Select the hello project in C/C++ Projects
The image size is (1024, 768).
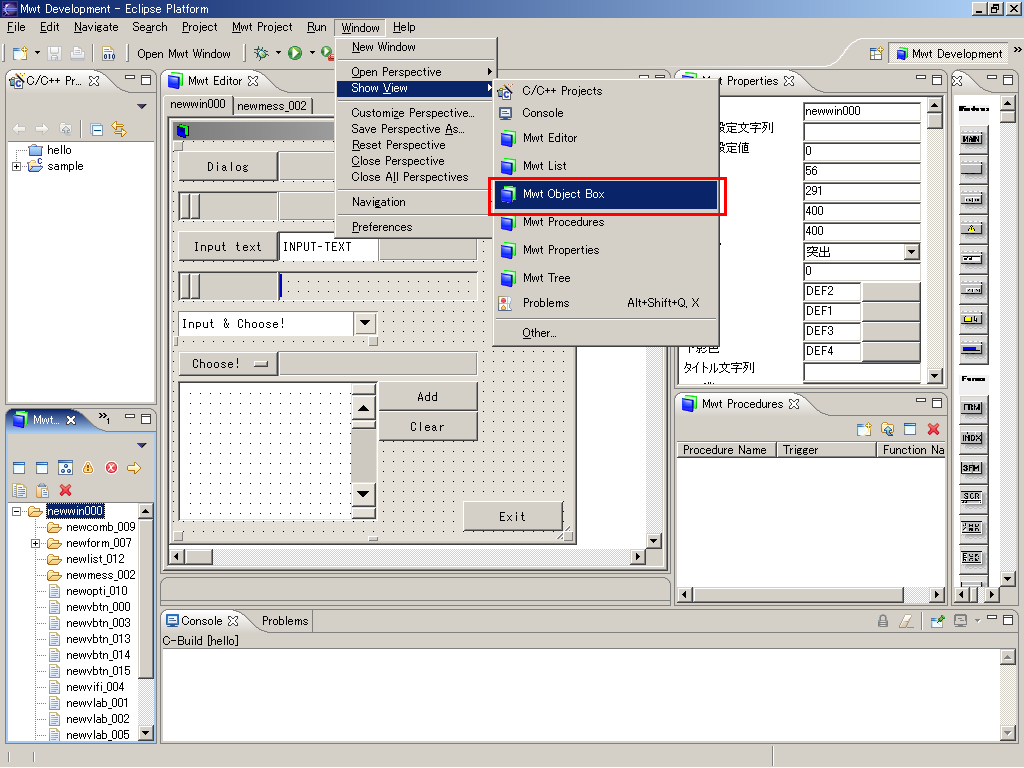click(59, 150)
